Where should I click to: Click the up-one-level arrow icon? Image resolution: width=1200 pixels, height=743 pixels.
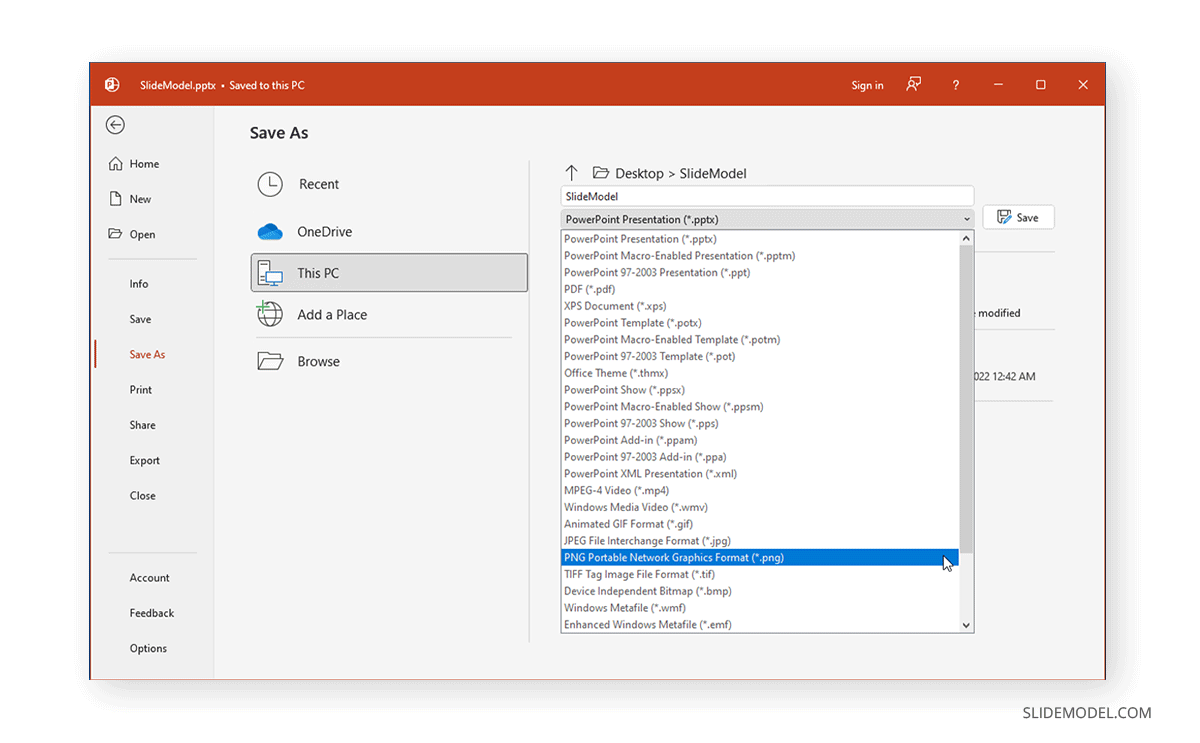pos(572,173)
